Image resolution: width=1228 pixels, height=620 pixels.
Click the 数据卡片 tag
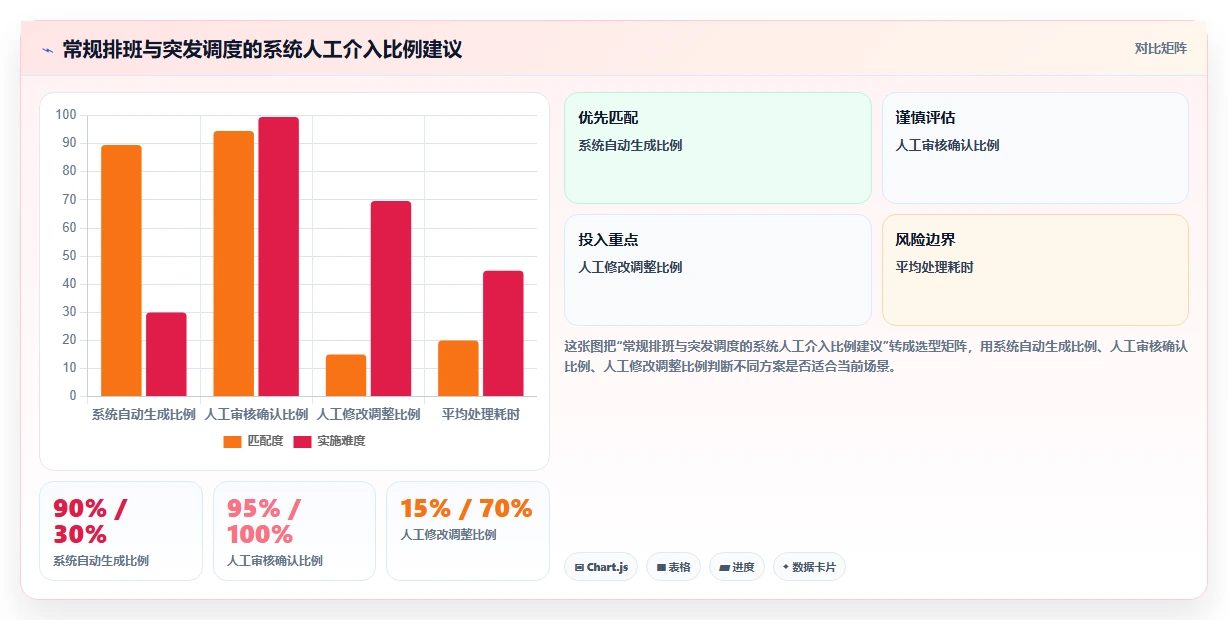809,567
